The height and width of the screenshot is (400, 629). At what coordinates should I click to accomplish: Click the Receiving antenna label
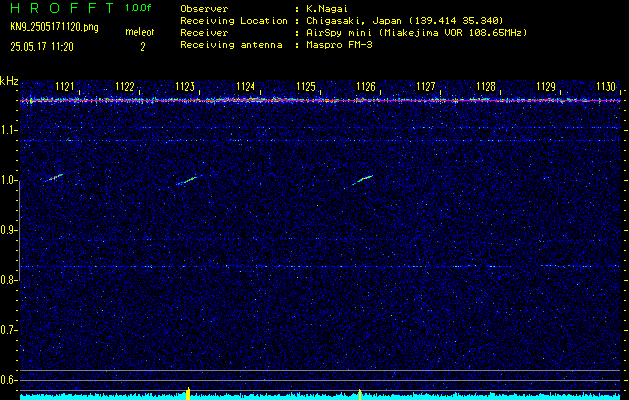[231, 45]
